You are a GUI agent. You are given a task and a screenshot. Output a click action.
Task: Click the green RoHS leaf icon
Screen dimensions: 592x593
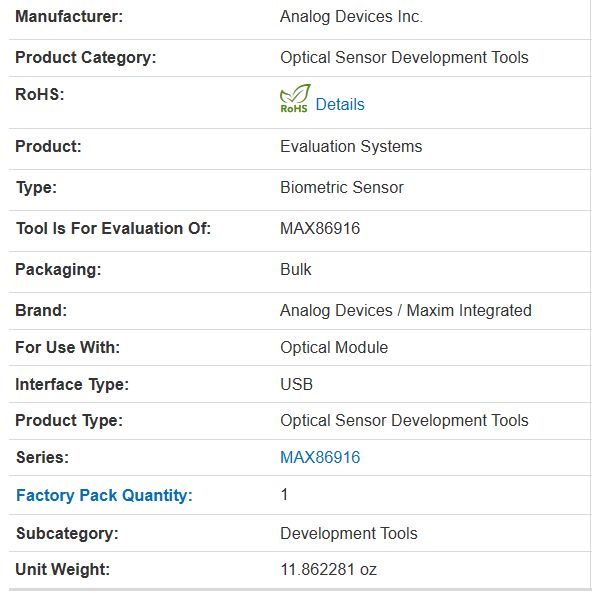(295, 98)
